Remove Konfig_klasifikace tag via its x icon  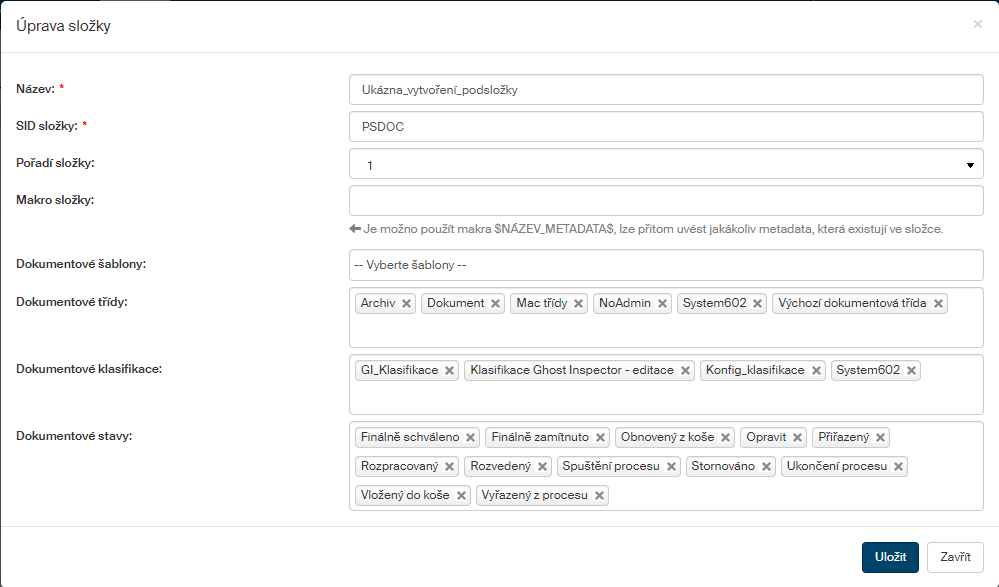coord(816,371)
